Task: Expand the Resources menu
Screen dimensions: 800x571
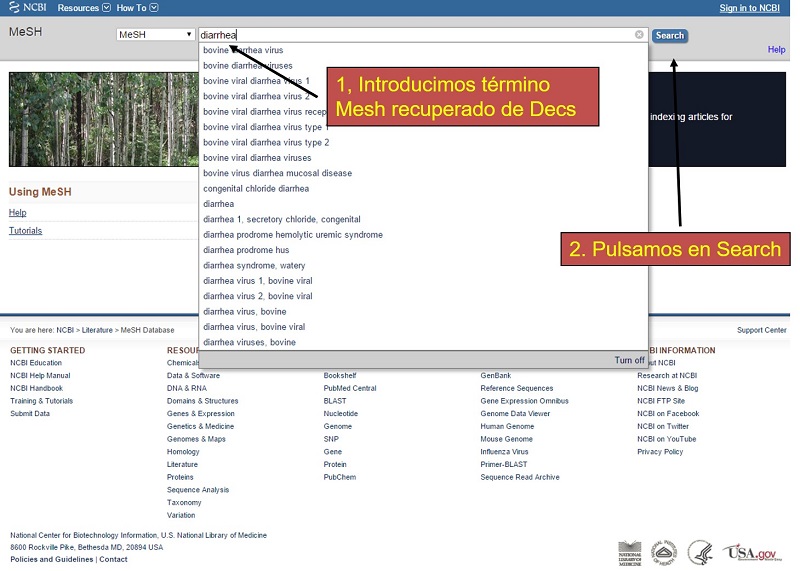Action: click(x=84, y=8)
